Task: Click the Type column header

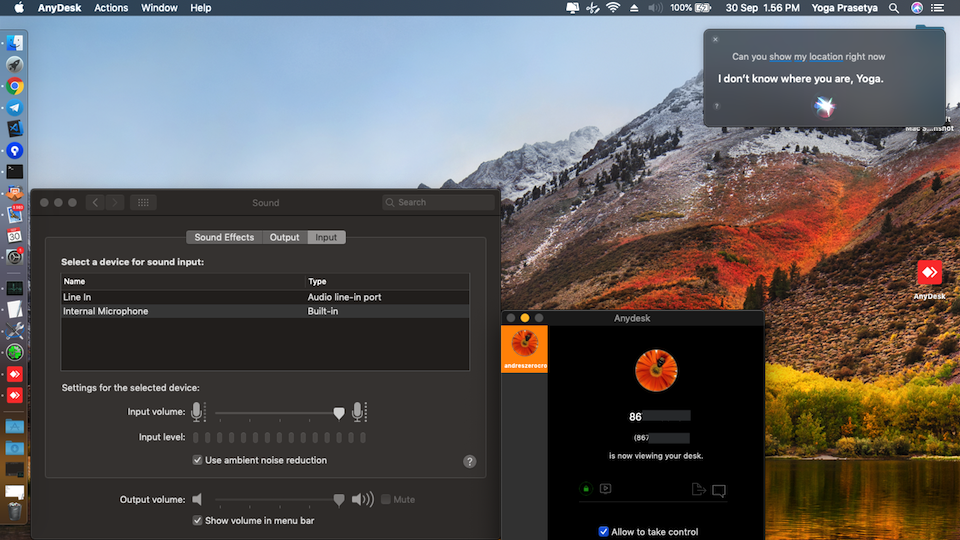Action: (x=388, y=282)
